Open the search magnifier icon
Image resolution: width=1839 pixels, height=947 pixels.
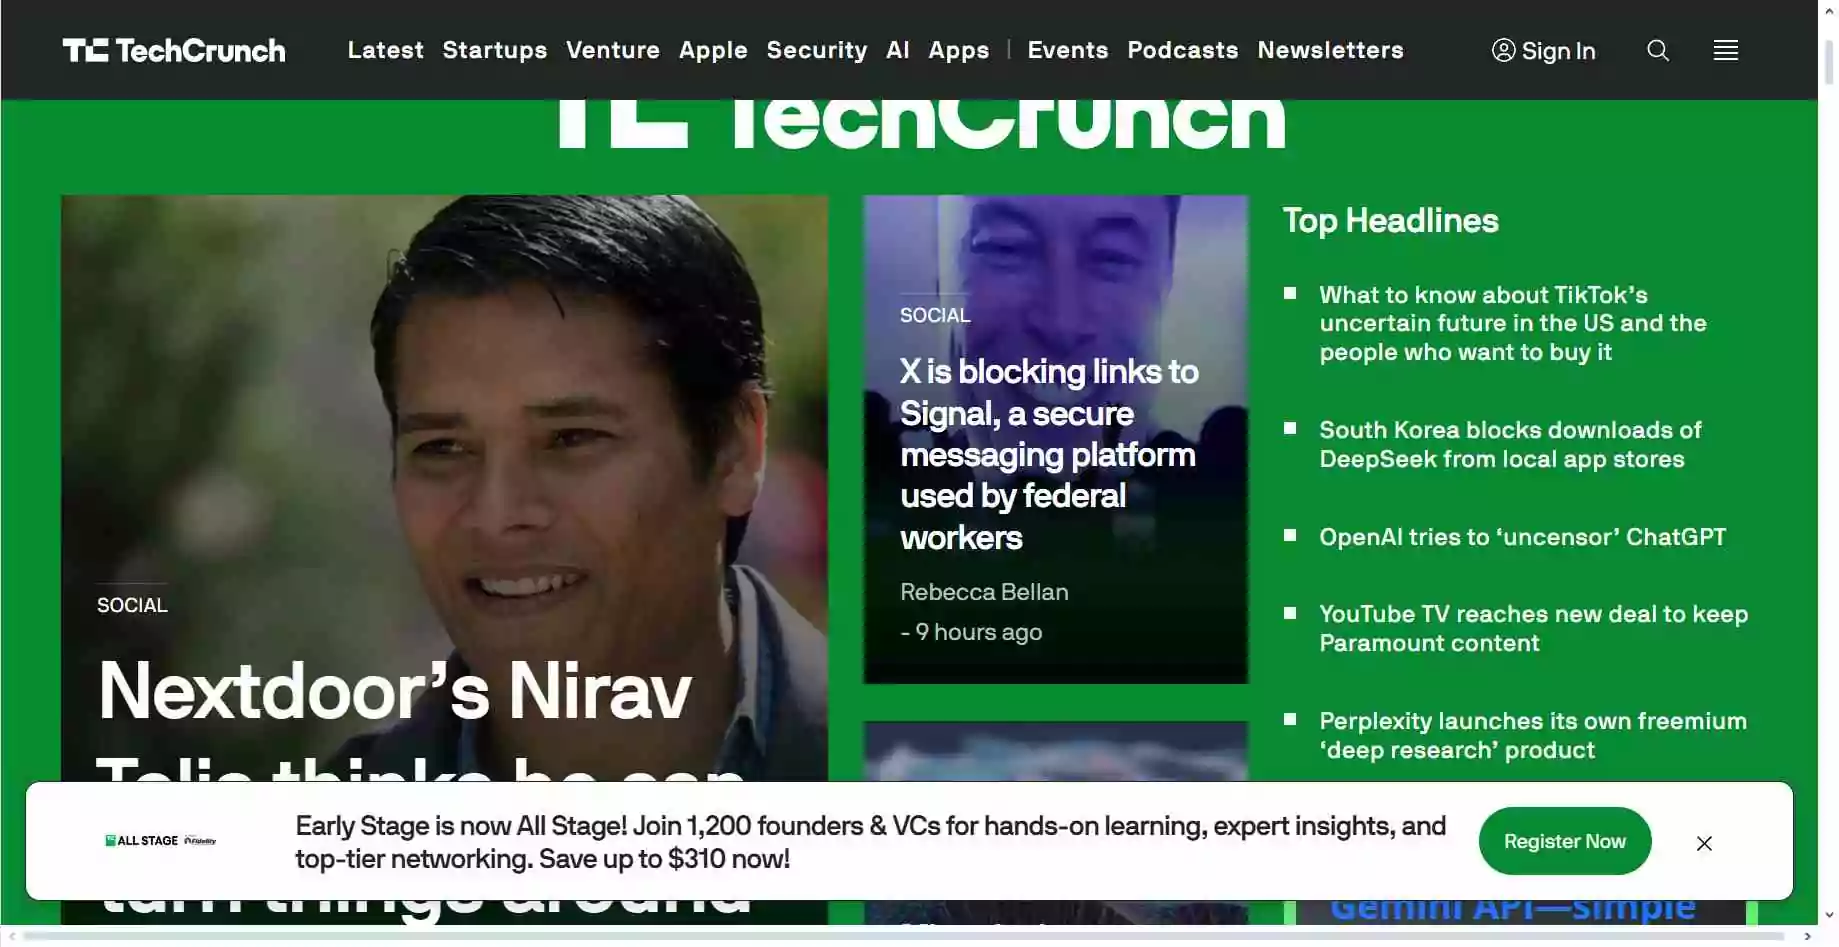[x=1658, y=50]
